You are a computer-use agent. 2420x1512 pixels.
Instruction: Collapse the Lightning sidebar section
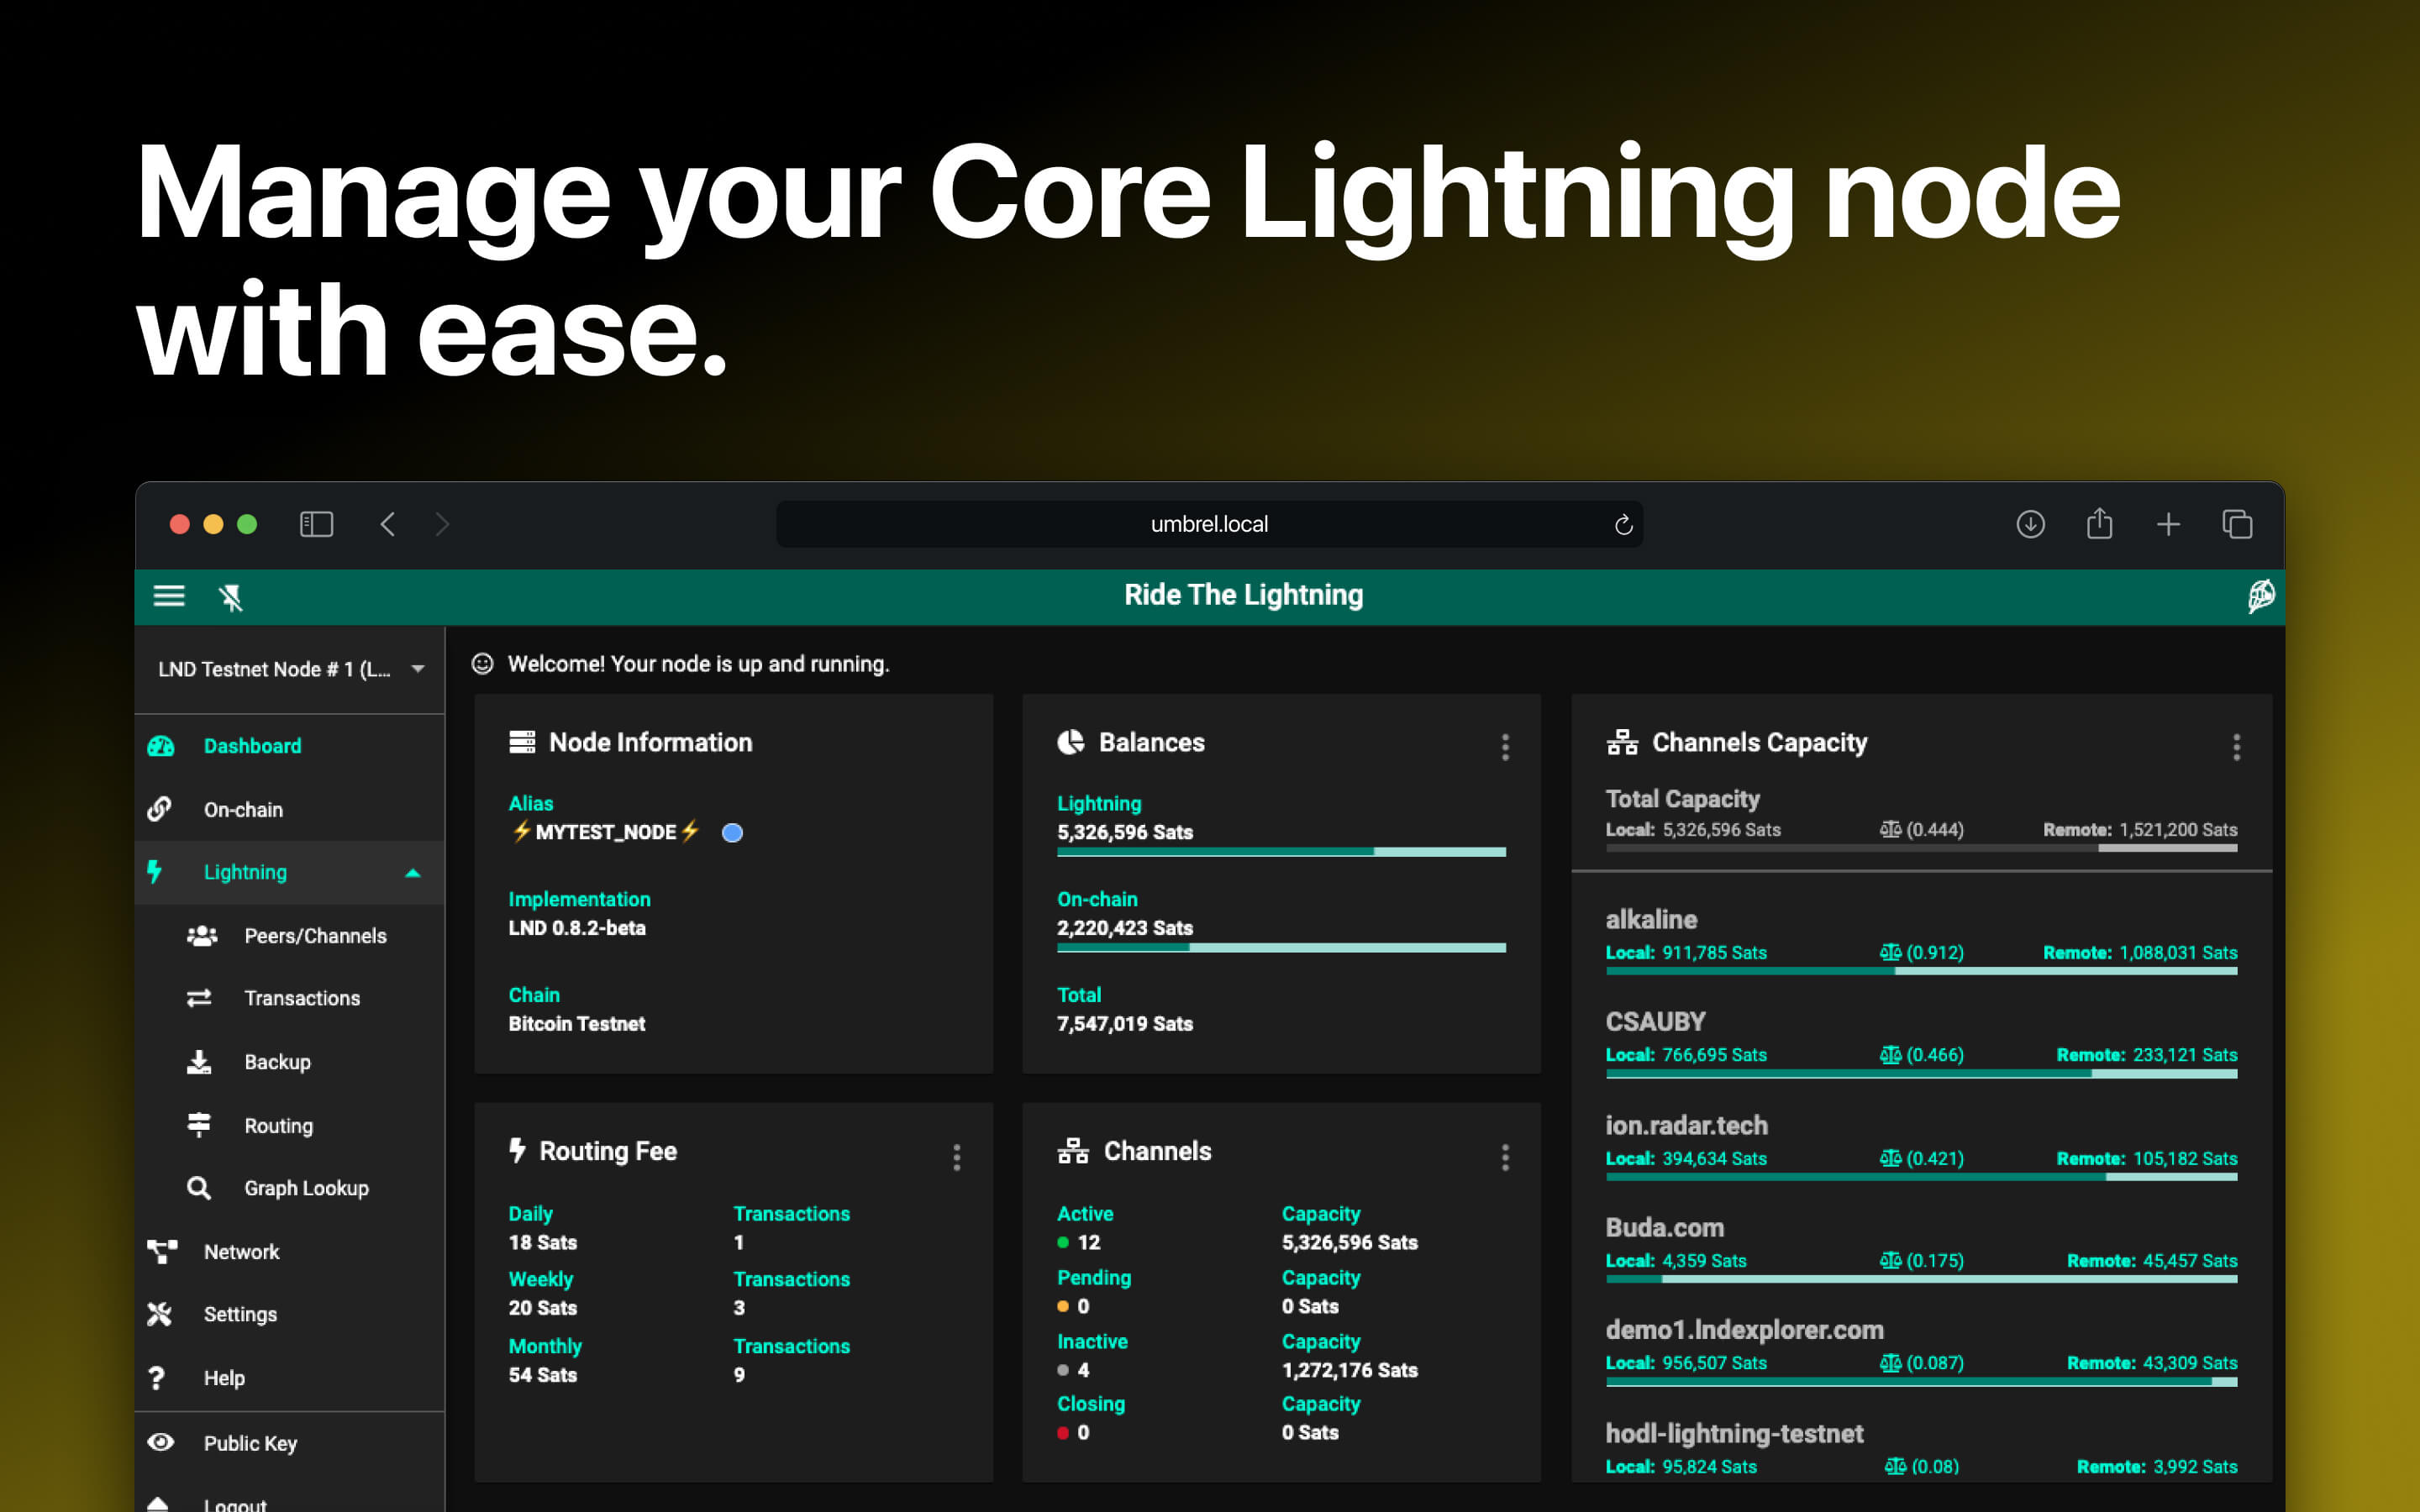click(x=413, y=872)
